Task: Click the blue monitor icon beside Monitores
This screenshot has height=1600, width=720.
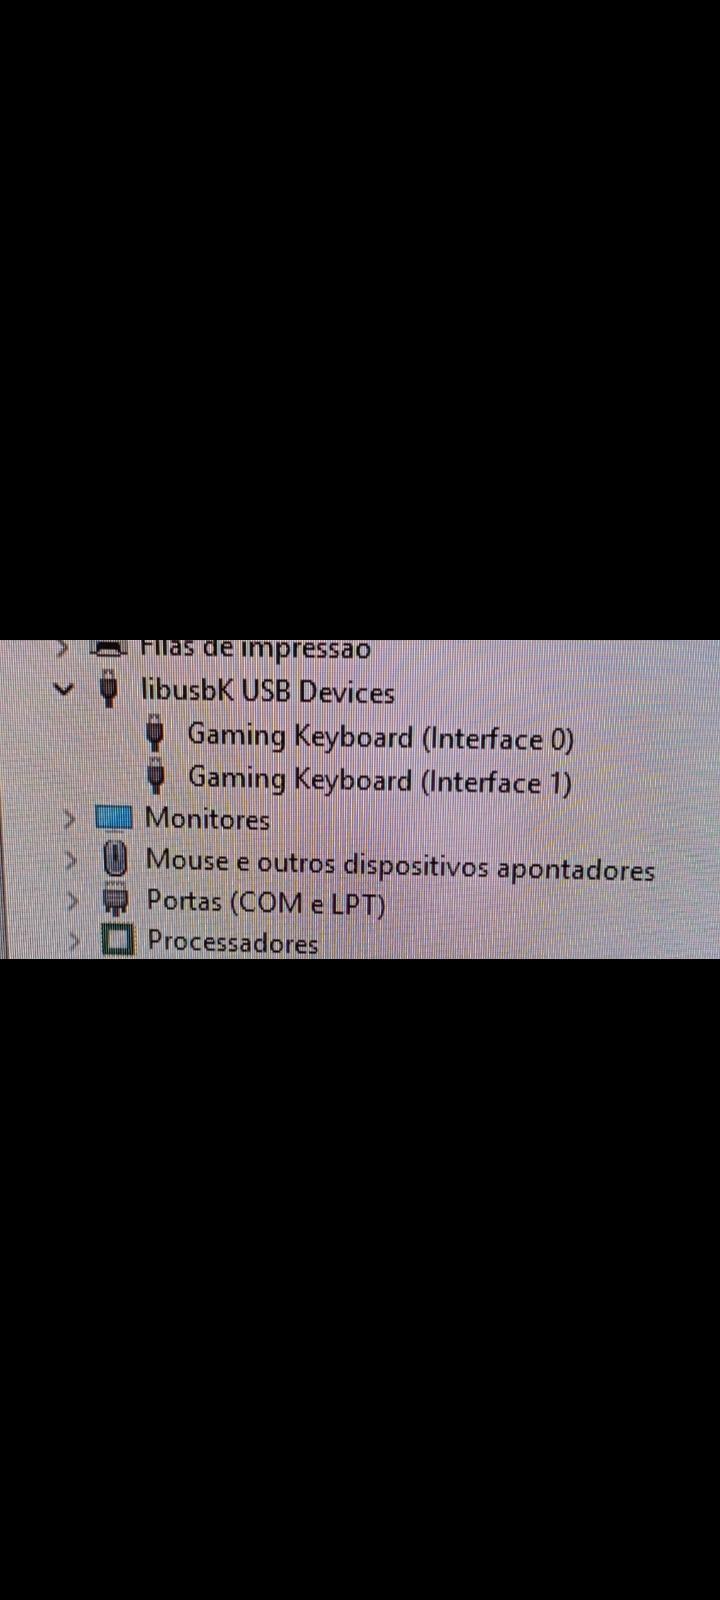Action: (x=114, y=818)
